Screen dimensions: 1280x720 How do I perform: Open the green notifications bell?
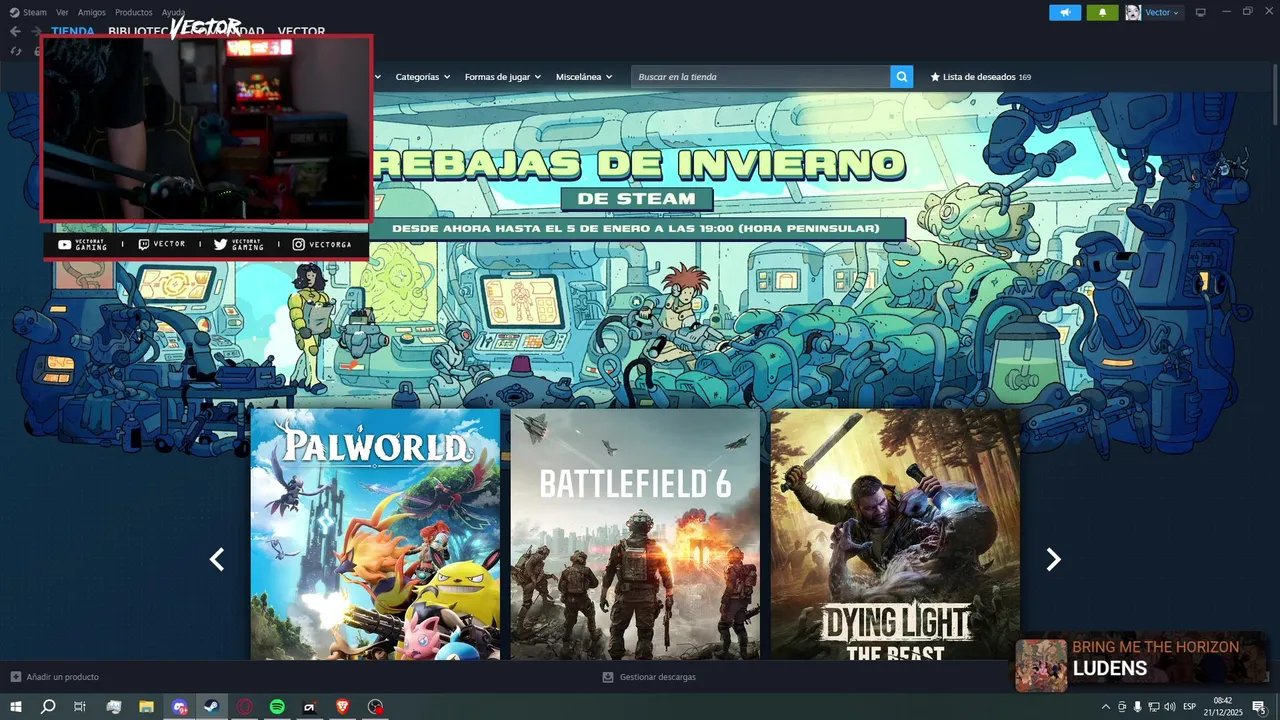1102,12
